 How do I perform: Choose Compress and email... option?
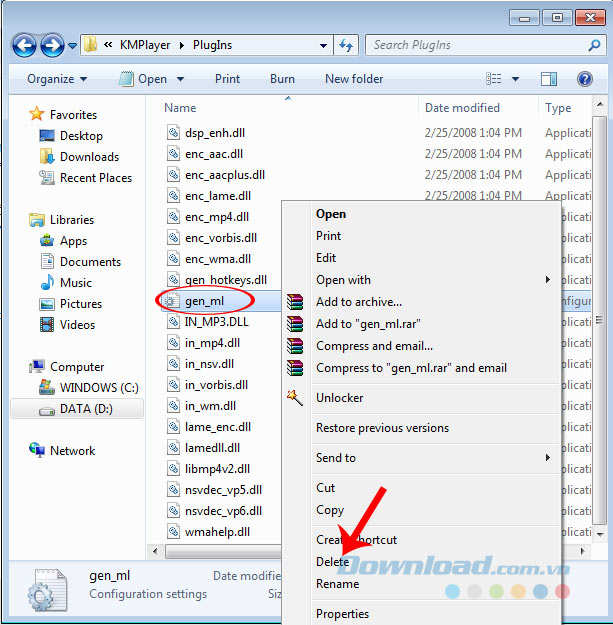[422, 346]
